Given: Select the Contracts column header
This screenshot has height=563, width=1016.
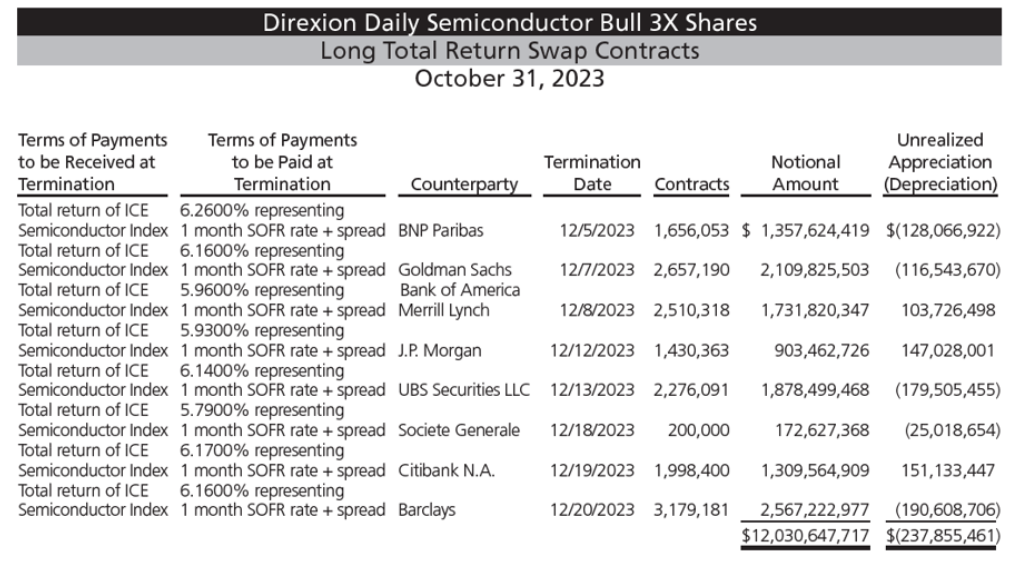Looking at the screenshot, I should [x=691, y=184].
